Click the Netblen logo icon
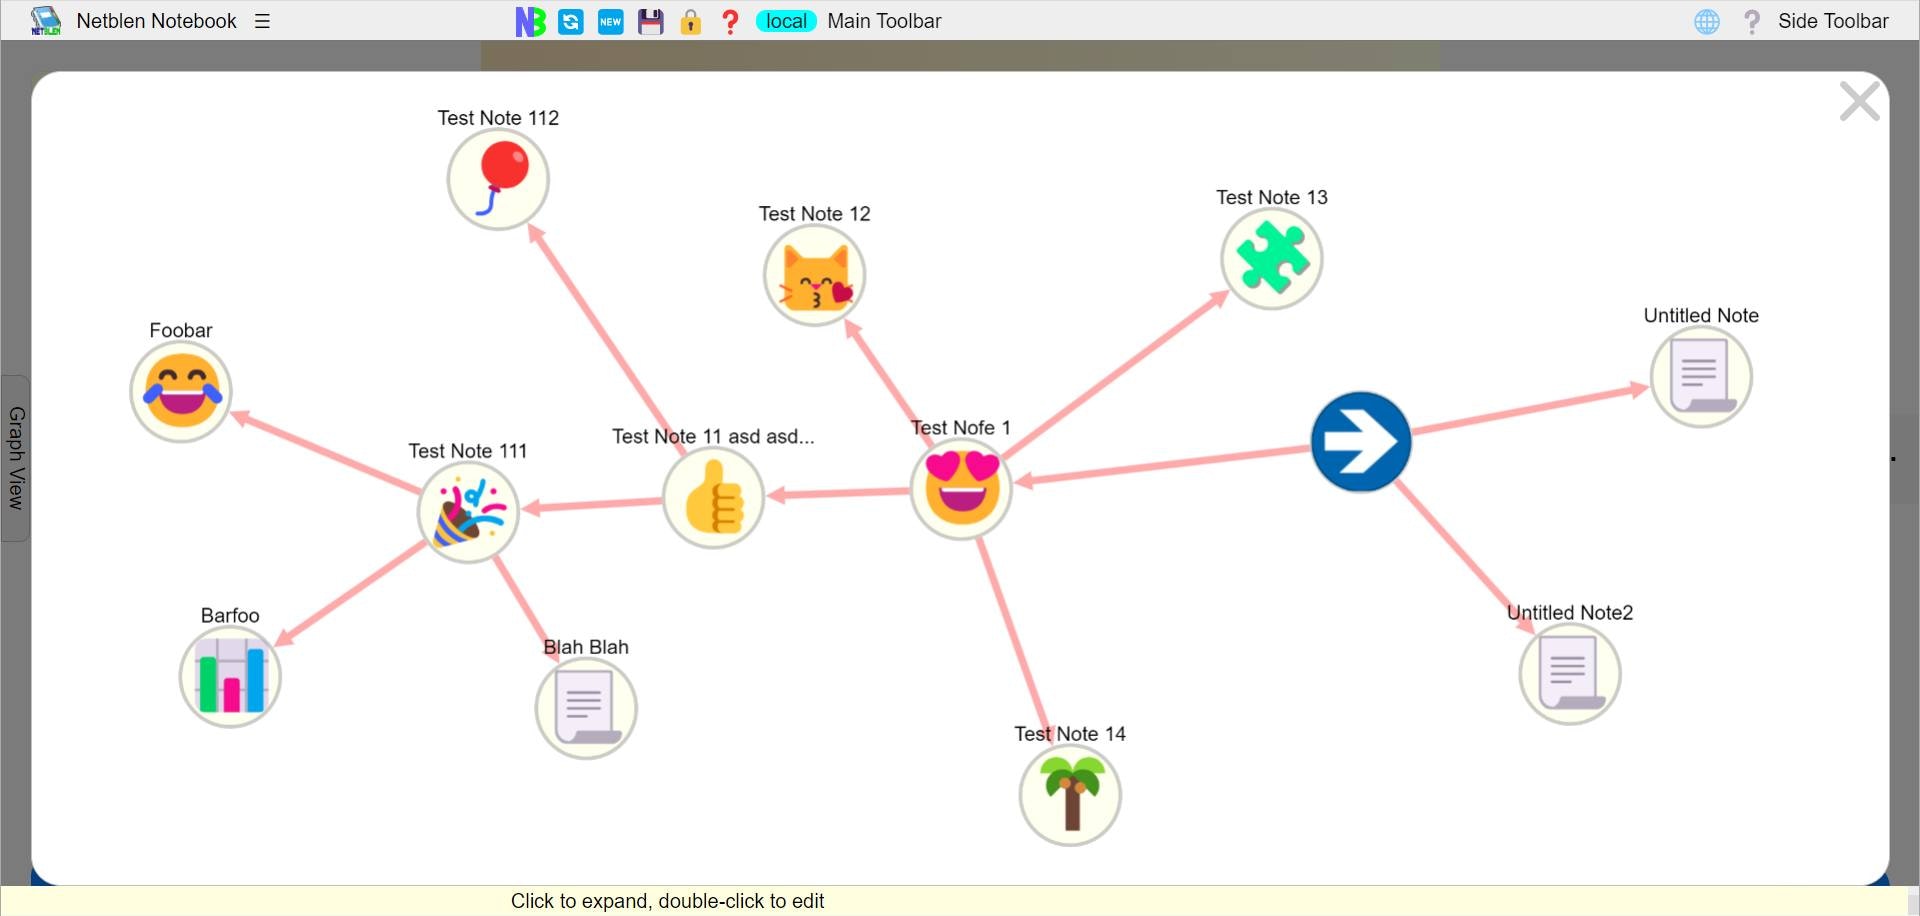The height and width of the screenshot is (916, 1920). [x=45, y=21]
